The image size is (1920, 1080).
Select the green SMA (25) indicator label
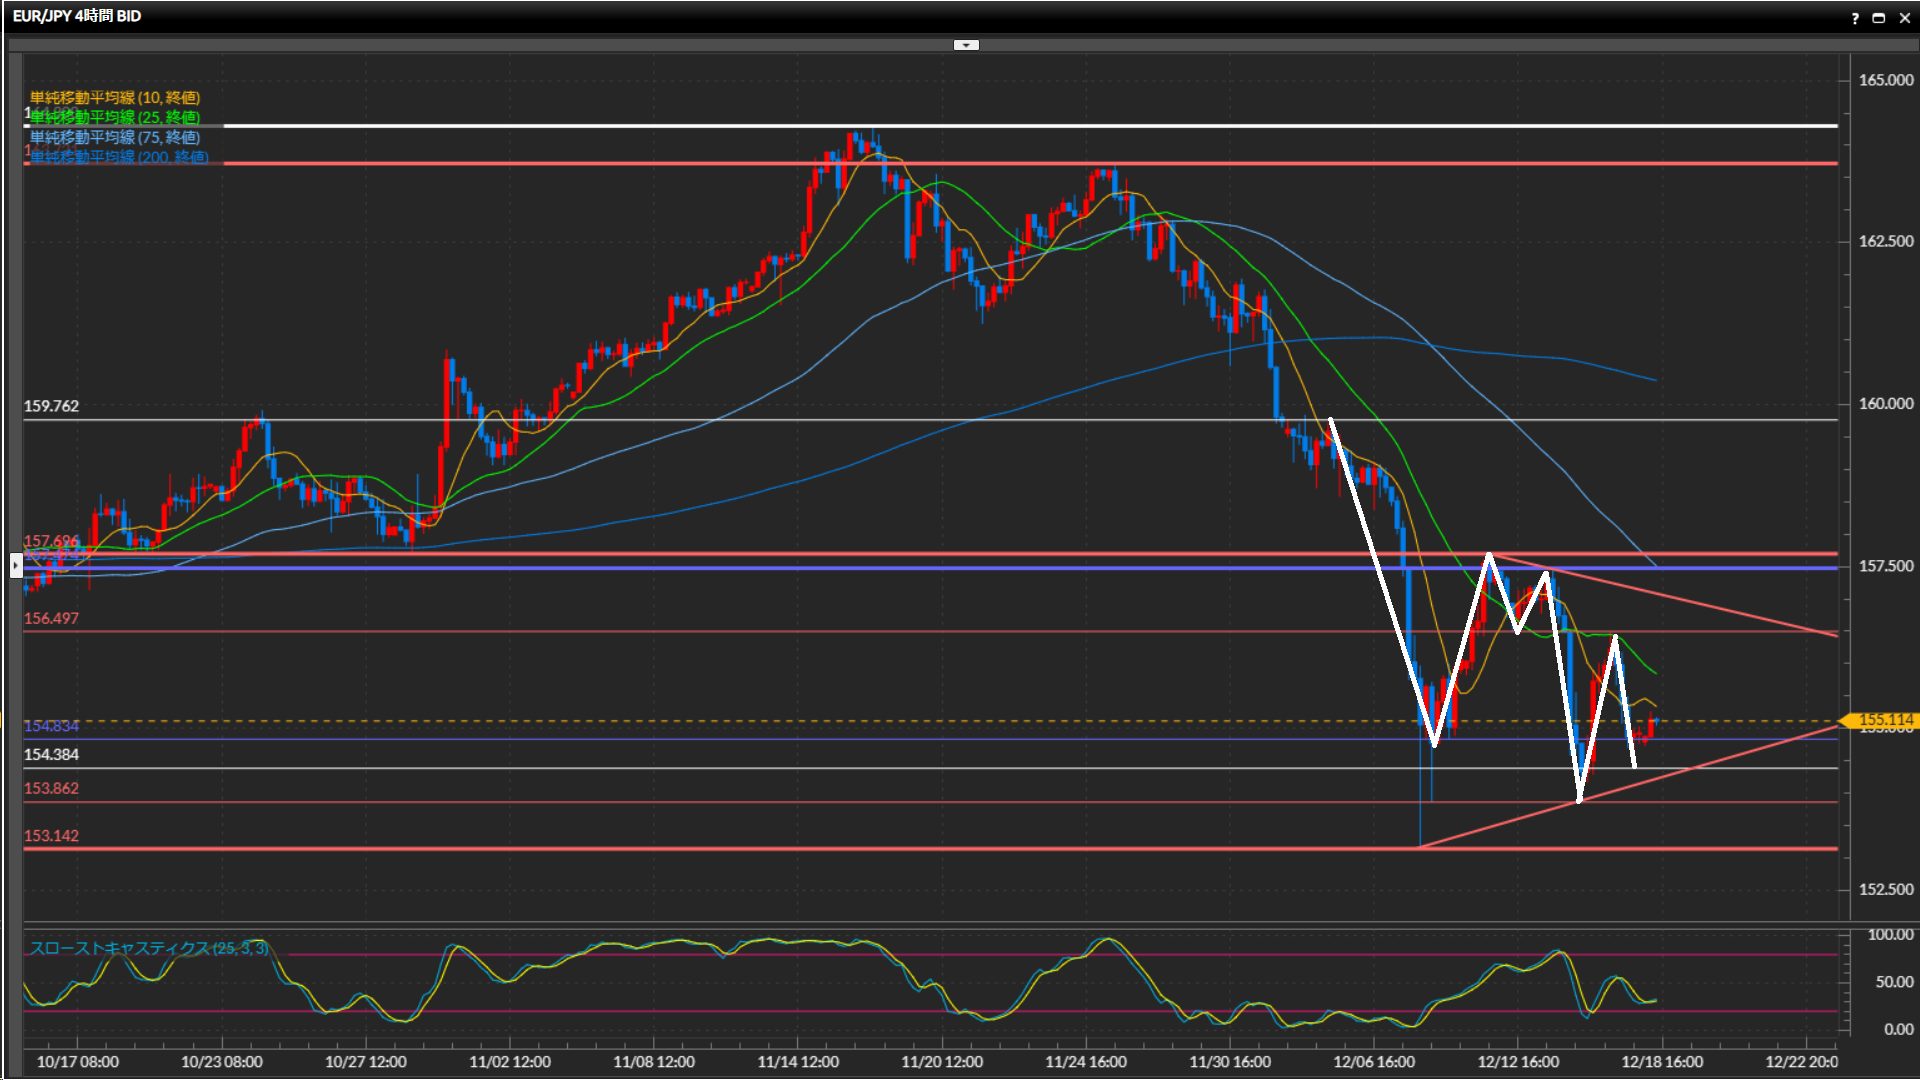pos(114,117)
